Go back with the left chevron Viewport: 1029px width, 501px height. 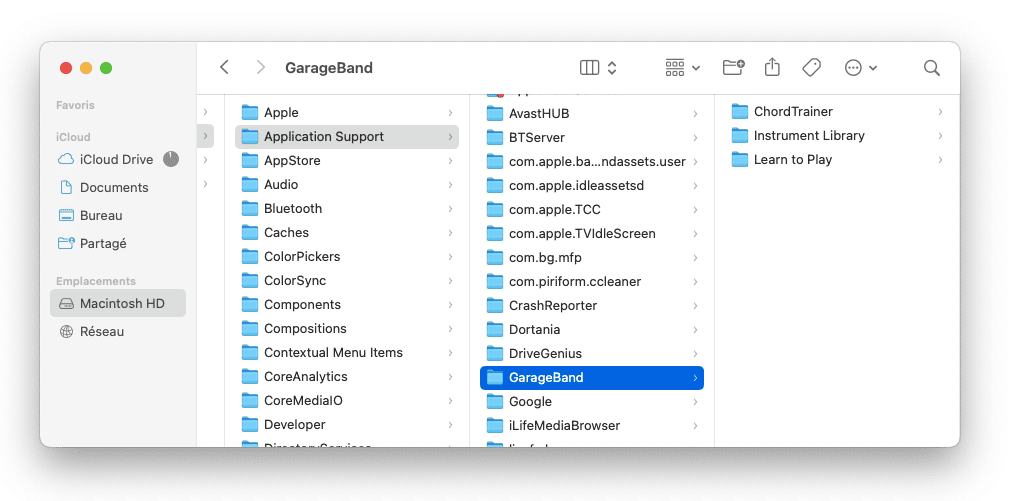coord(224,68)
